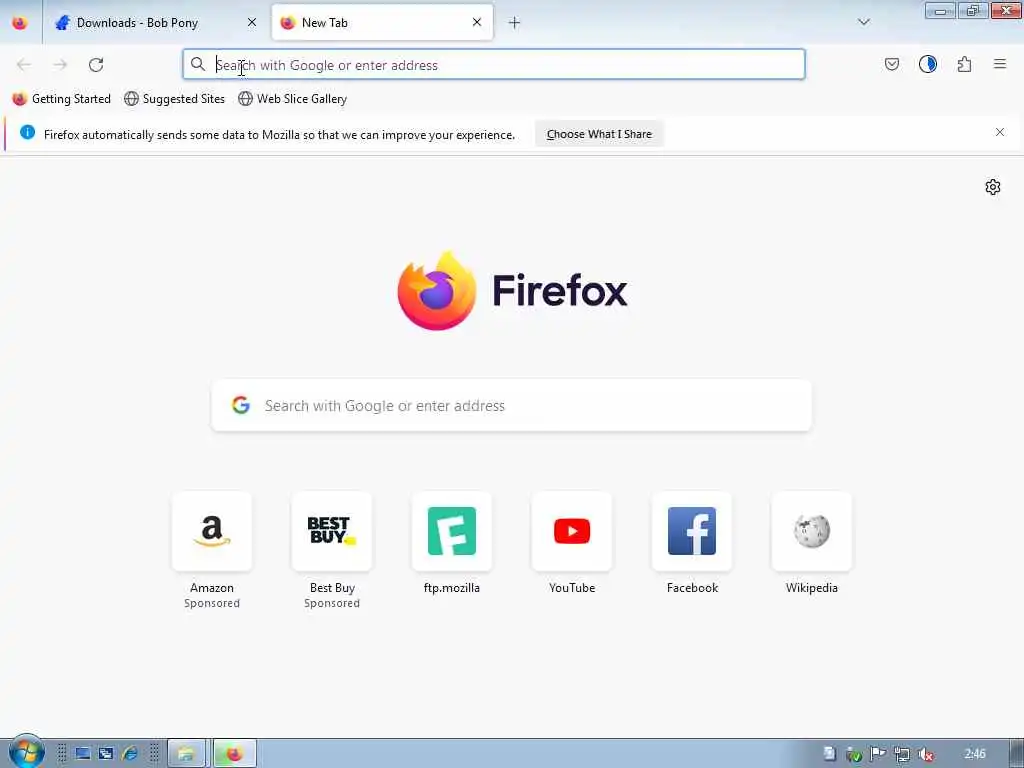Dismiss the data sharing notification bar
Viewport: 1024px width, 768px height.
click(1000, 132)
